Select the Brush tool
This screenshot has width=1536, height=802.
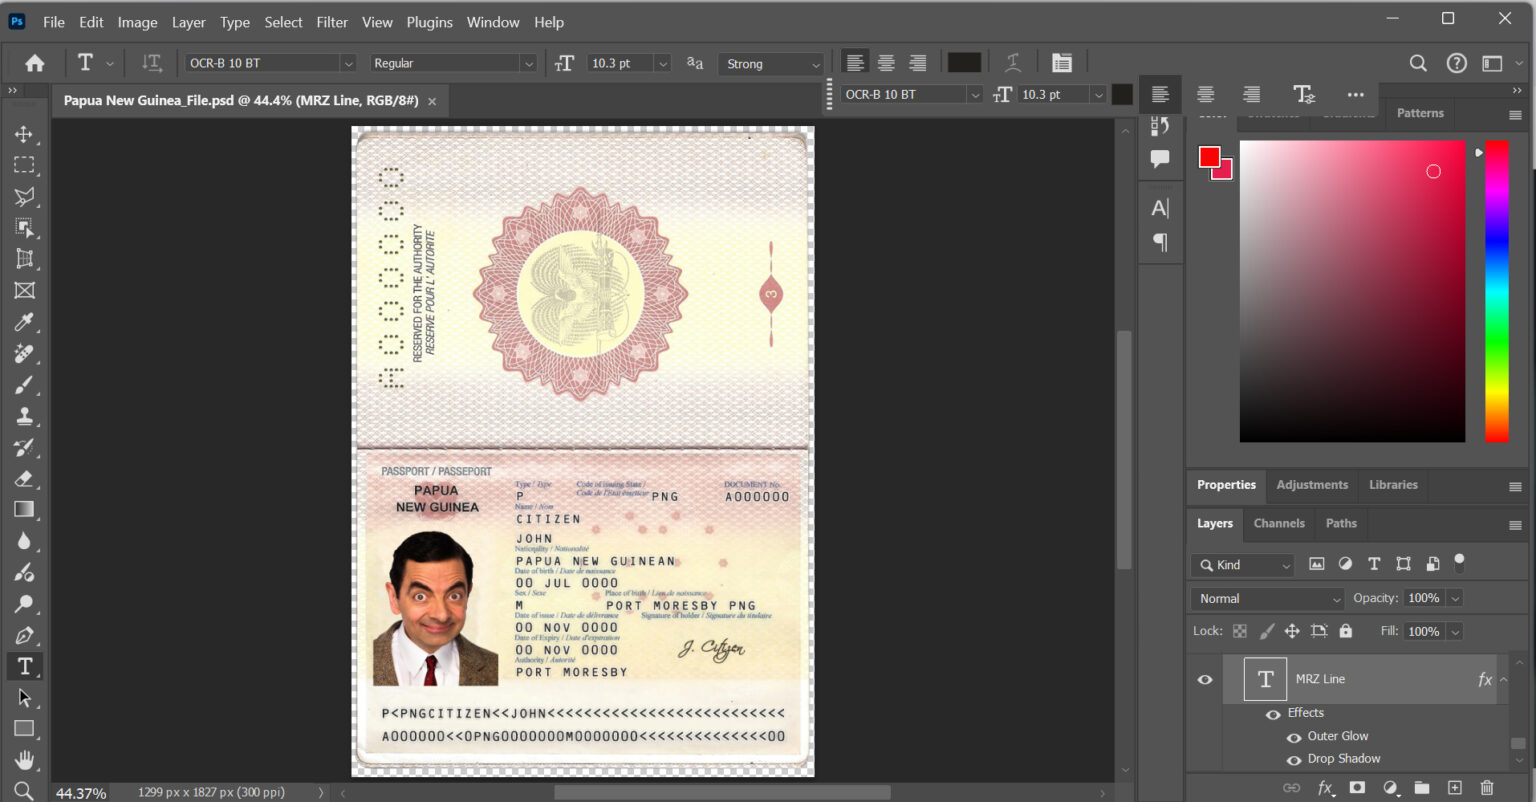point(24,385)
